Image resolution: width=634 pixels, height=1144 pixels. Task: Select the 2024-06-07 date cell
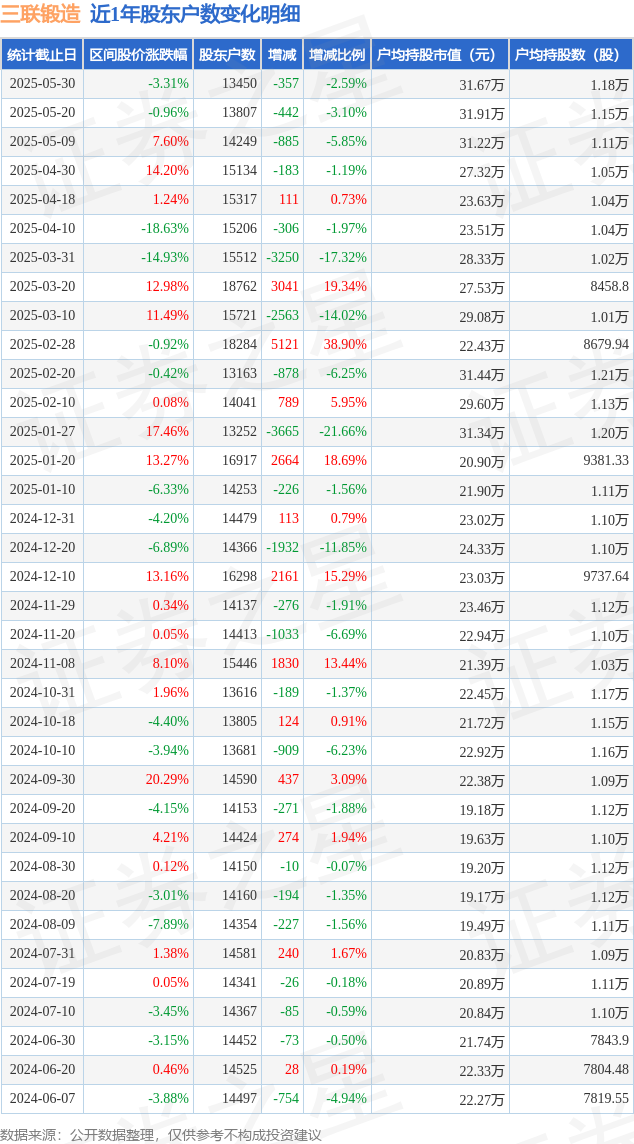point(42,1097)
